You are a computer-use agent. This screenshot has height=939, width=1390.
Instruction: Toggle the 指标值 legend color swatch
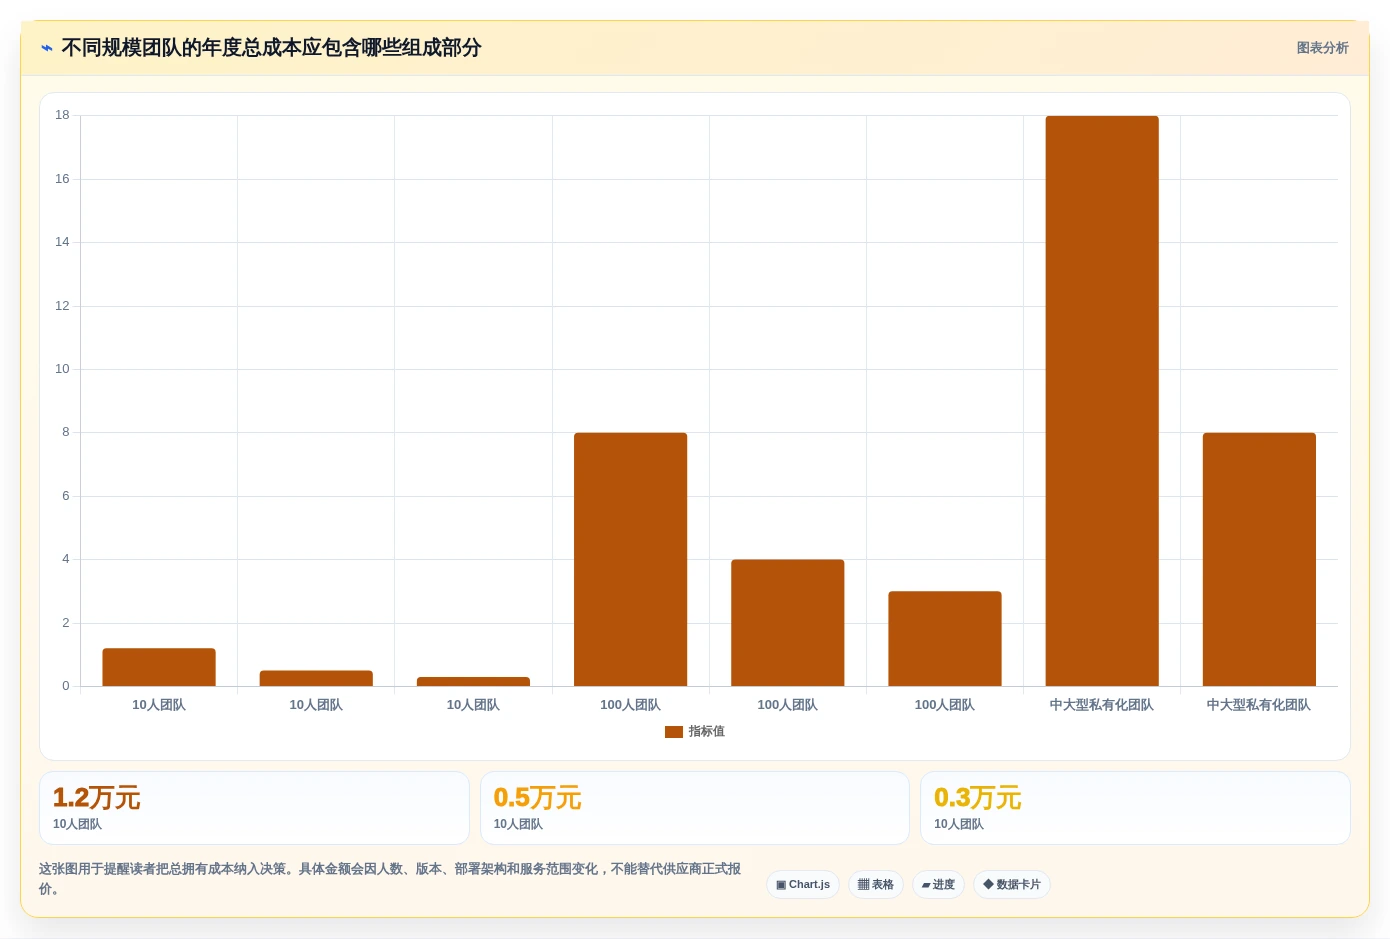(674, 732)
